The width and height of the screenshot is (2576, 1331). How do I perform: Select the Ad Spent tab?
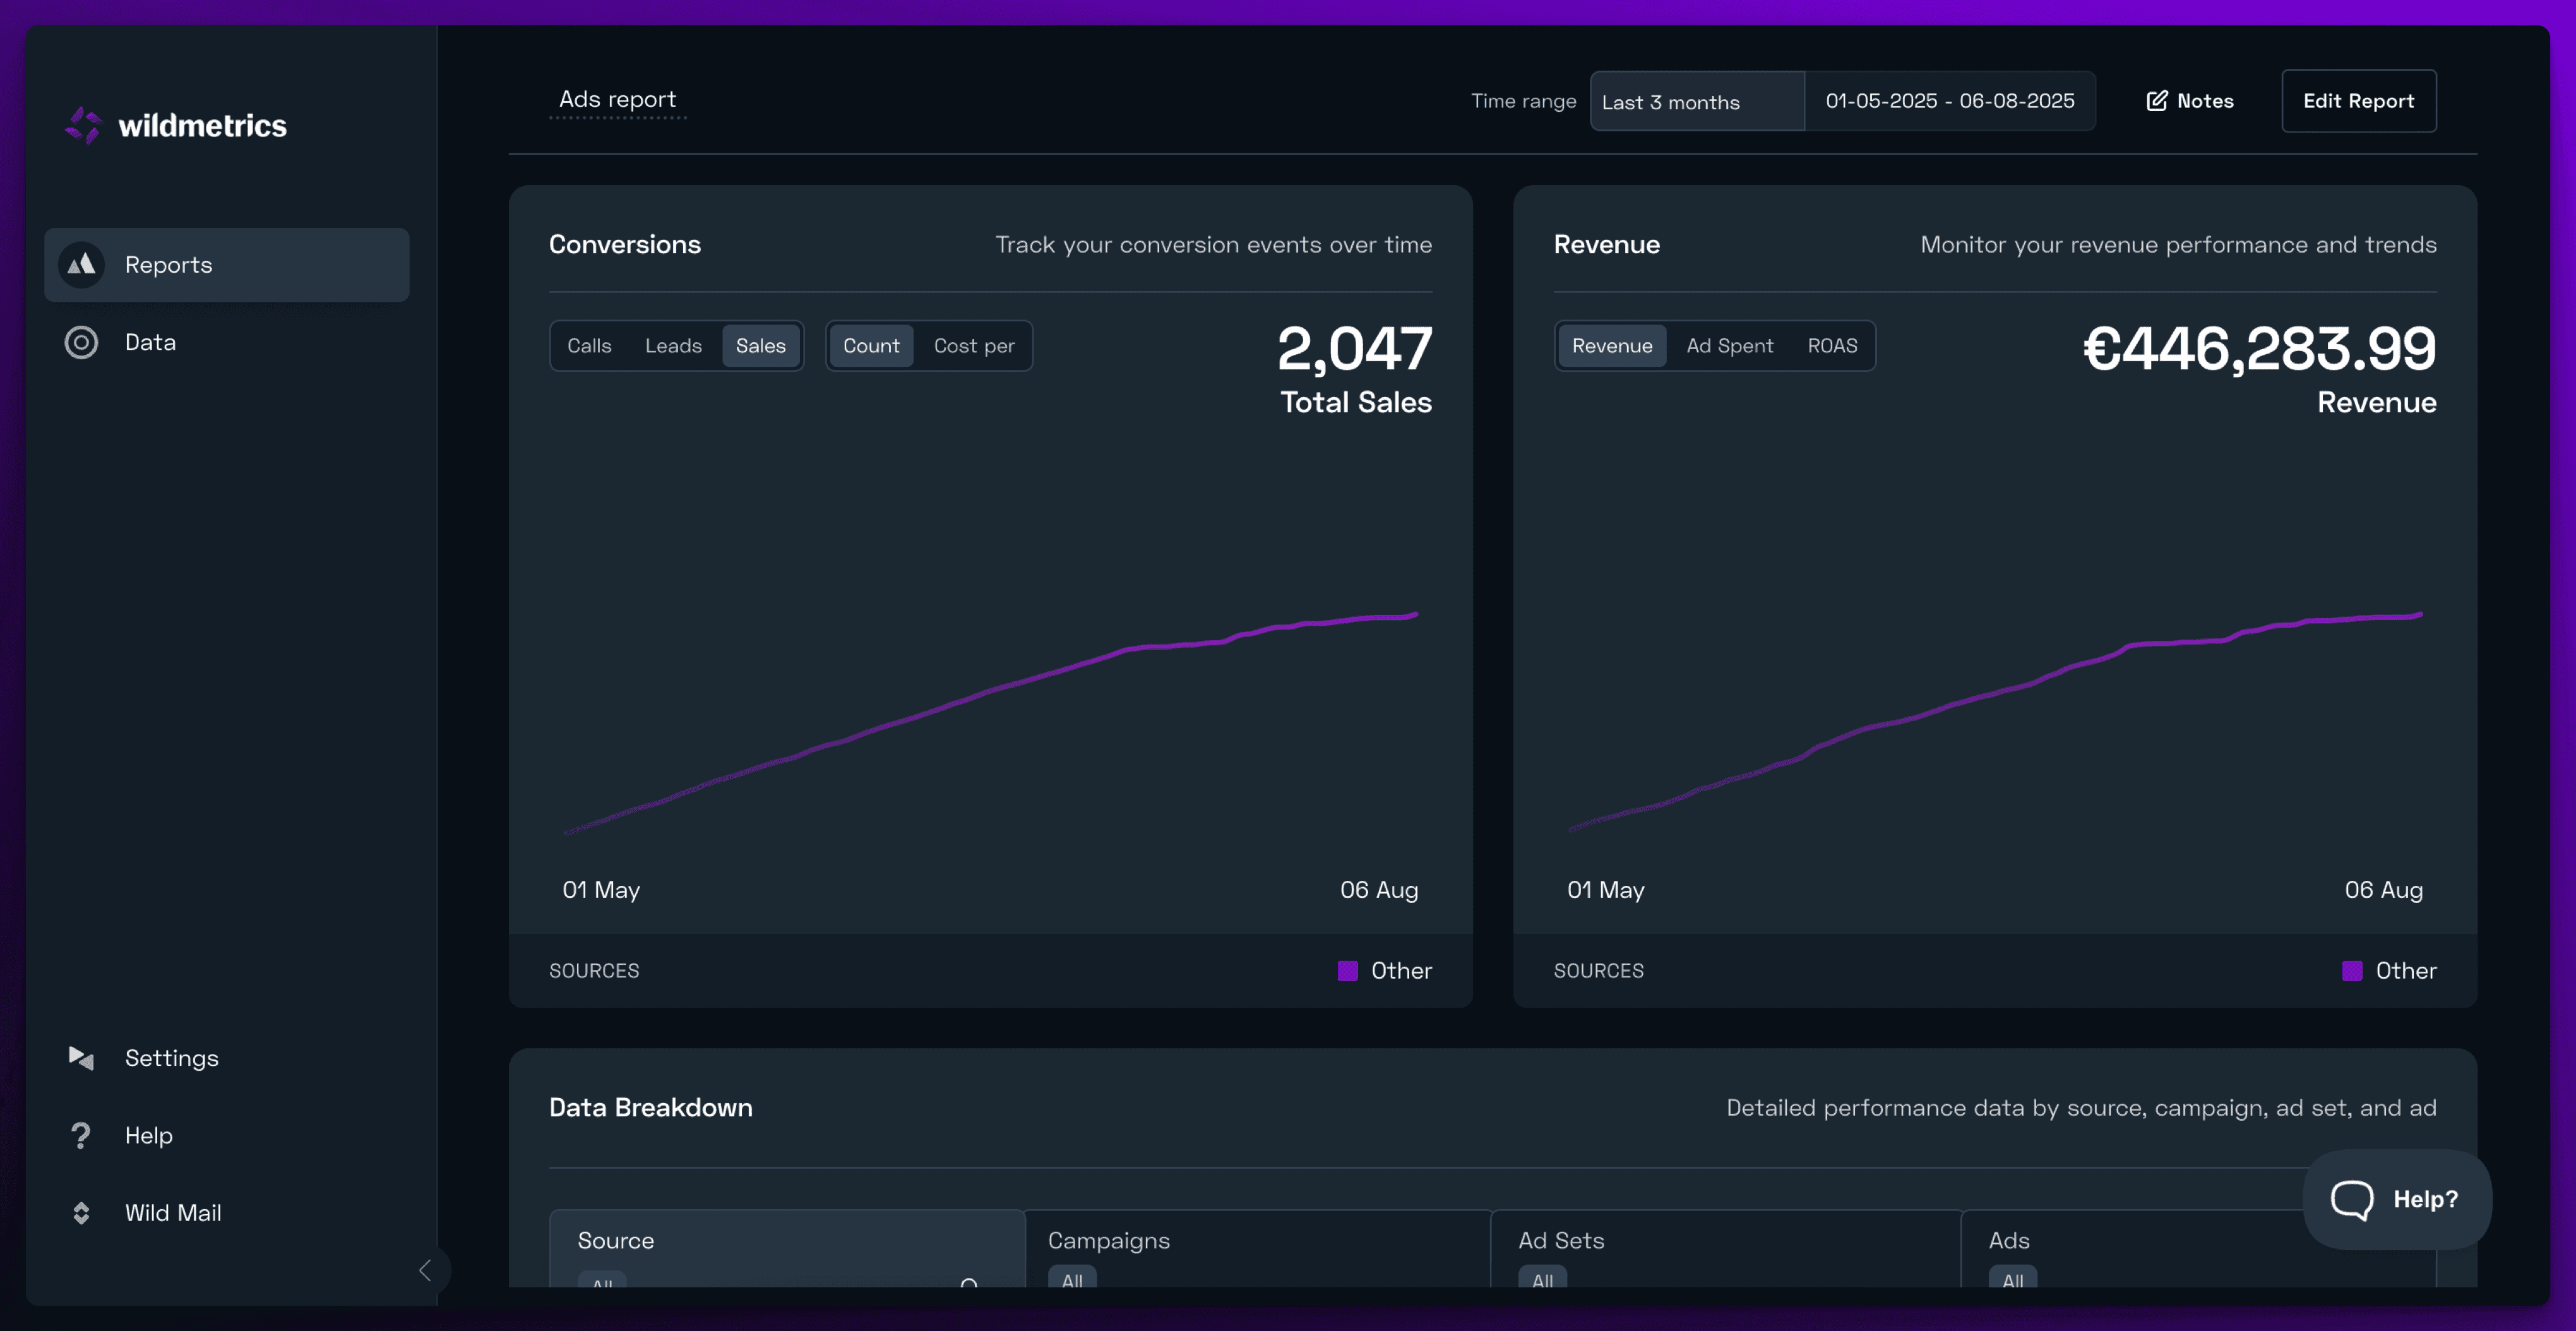(x=1729, y=346)
